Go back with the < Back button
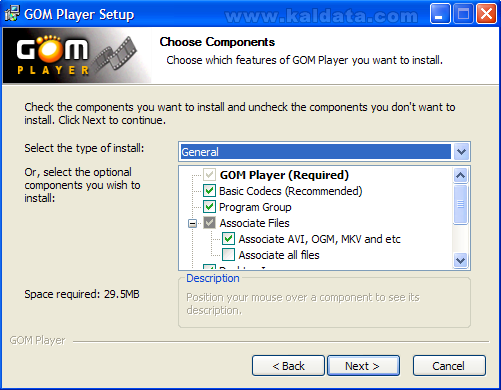501x390 pixels. [288, 366]
